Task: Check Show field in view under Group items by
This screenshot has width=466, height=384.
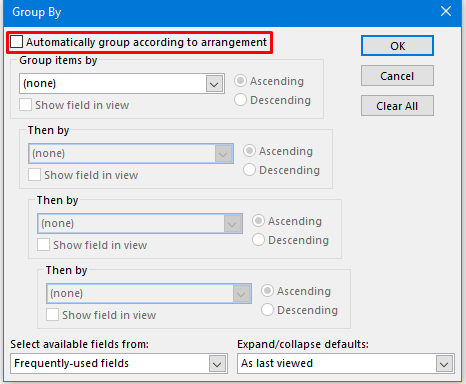Action: pyautogui.click(x=26, y=105)
